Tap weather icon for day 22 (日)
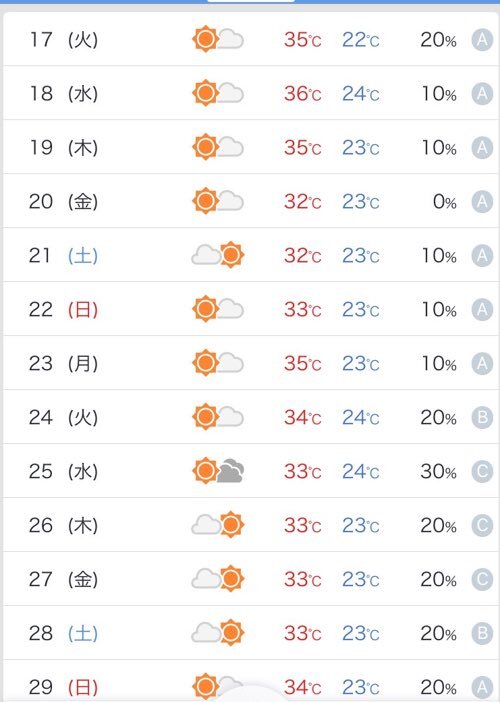The width and height of the screenshot is (500, 702). coord(218,309)
